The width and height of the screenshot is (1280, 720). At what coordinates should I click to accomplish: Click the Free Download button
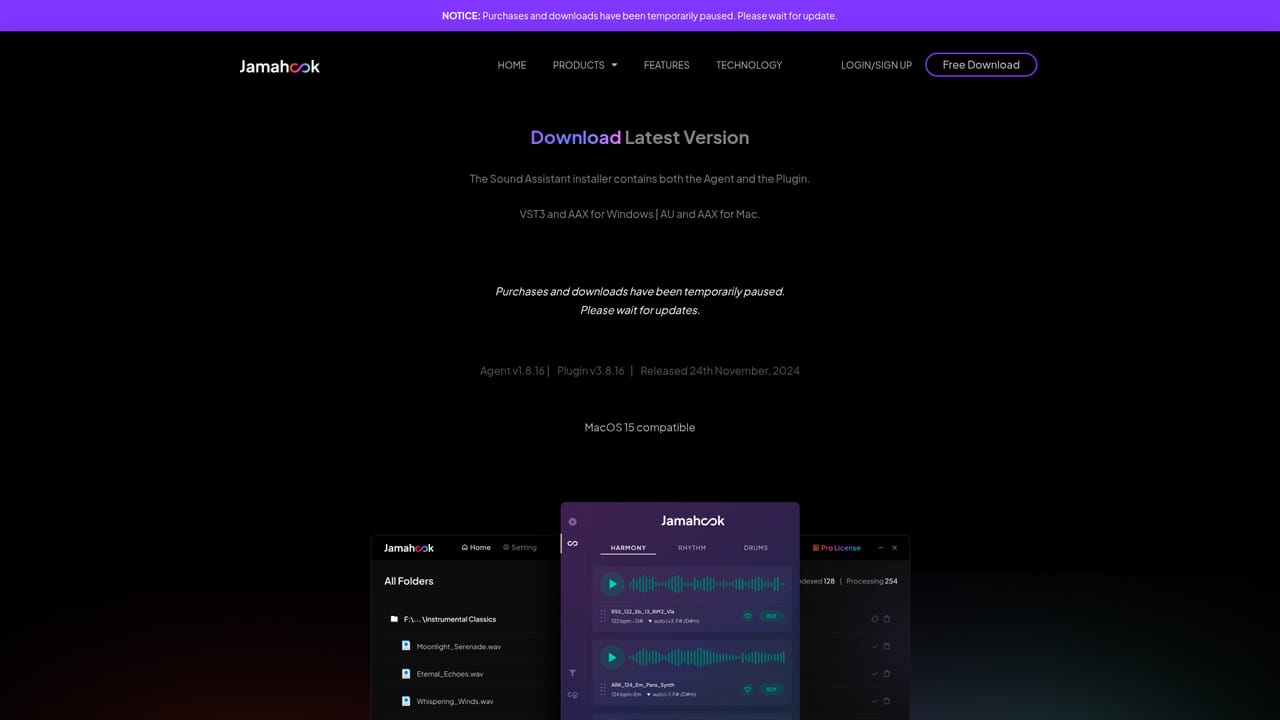[981, 65]
